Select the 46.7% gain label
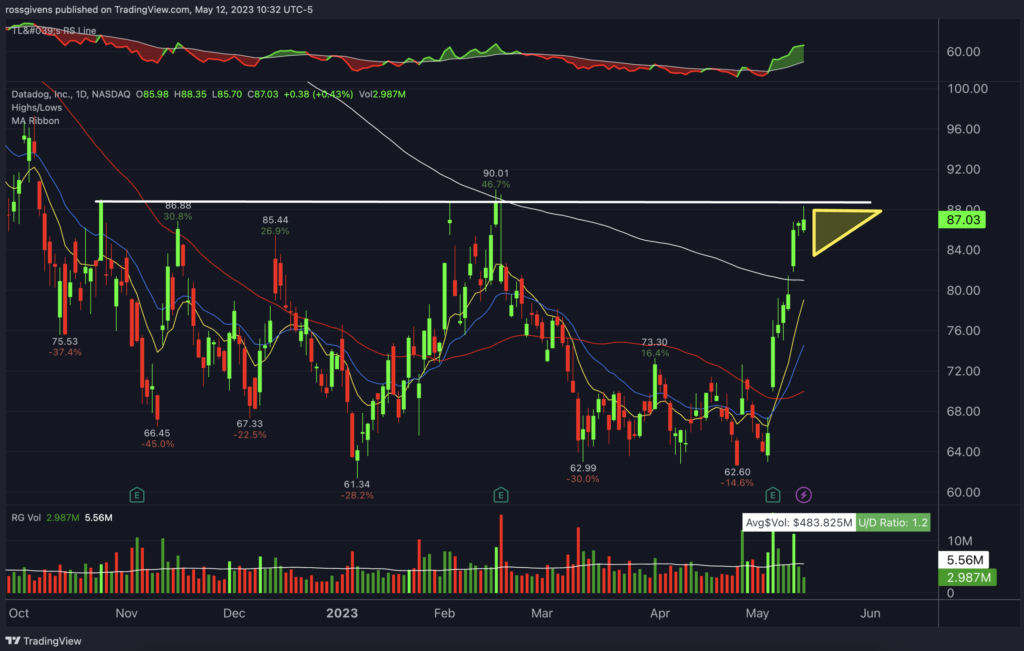 click(496, 184)
